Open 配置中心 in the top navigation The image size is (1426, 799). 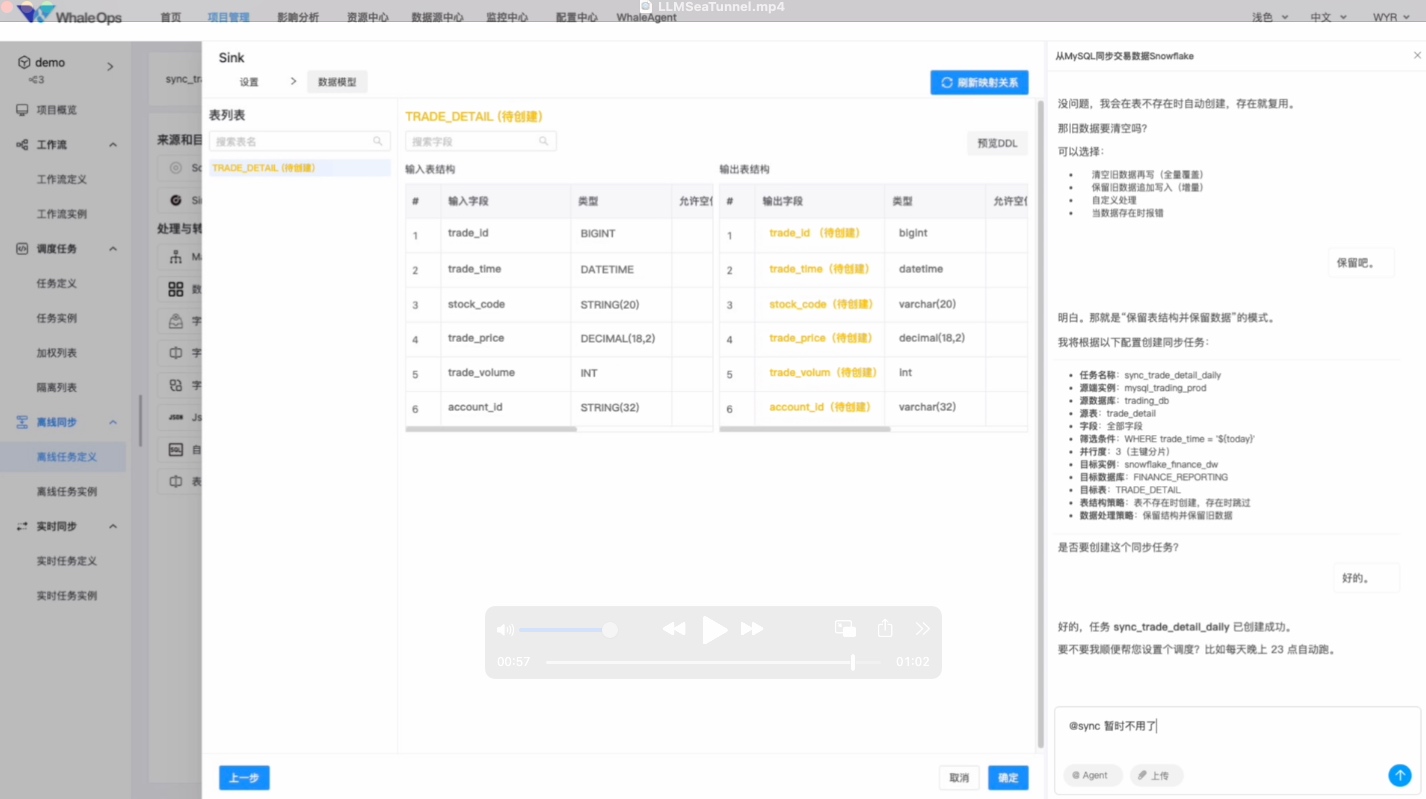(576, 18)
